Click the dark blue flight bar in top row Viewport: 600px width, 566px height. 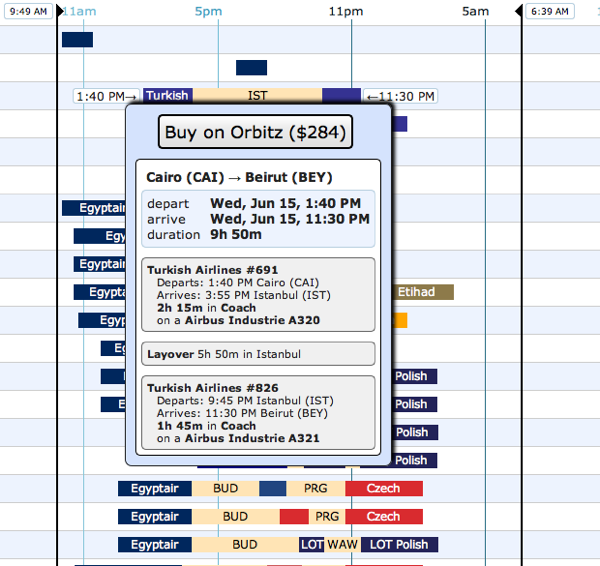[x=77, y=40]
